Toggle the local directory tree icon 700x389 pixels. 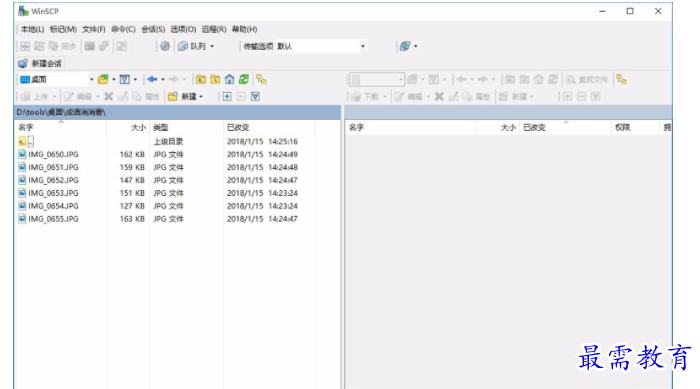262,79
